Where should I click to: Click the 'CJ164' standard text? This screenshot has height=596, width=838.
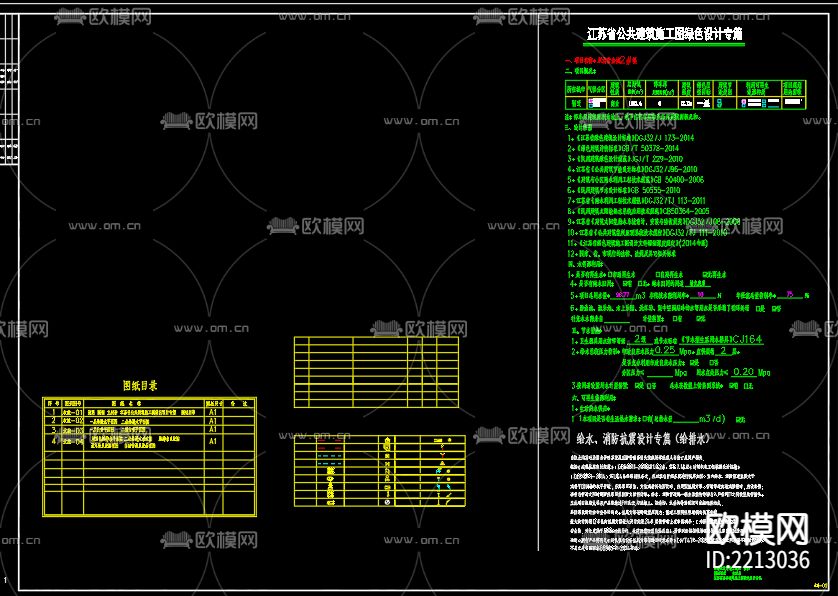pos(747,339)
